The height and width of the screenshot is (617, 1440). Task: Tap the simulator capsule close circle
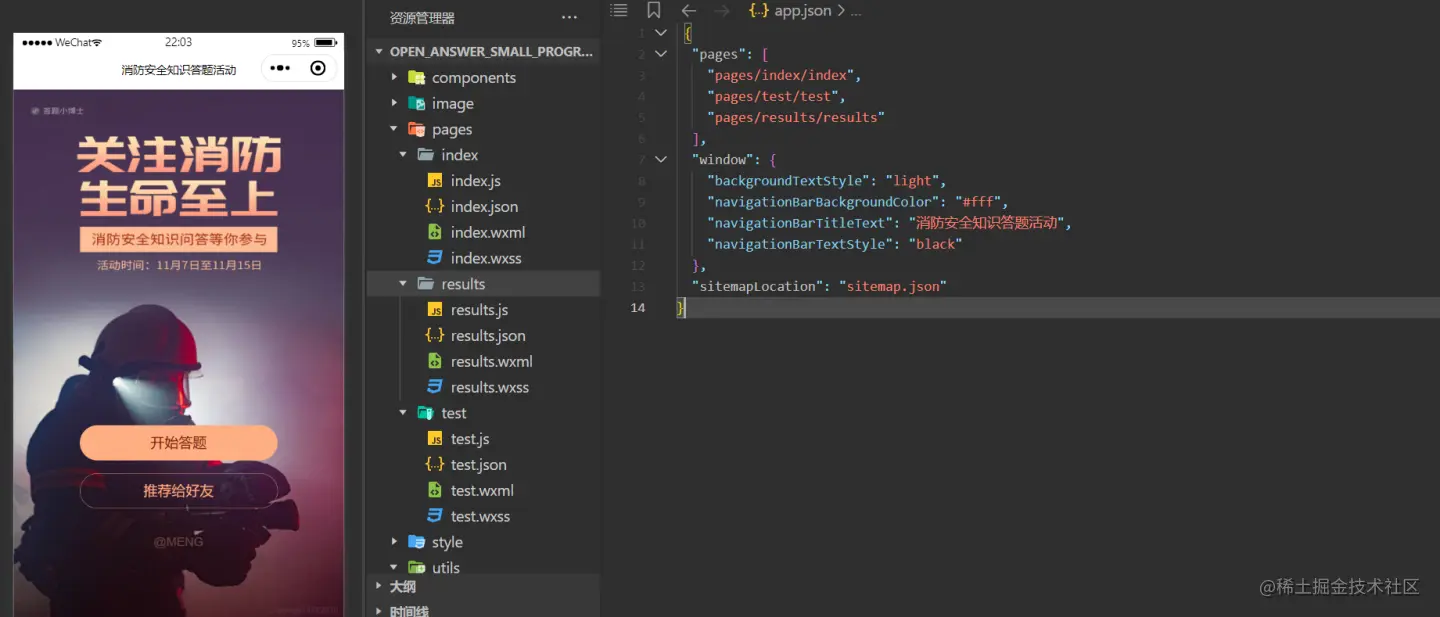(x=318, y=68)
